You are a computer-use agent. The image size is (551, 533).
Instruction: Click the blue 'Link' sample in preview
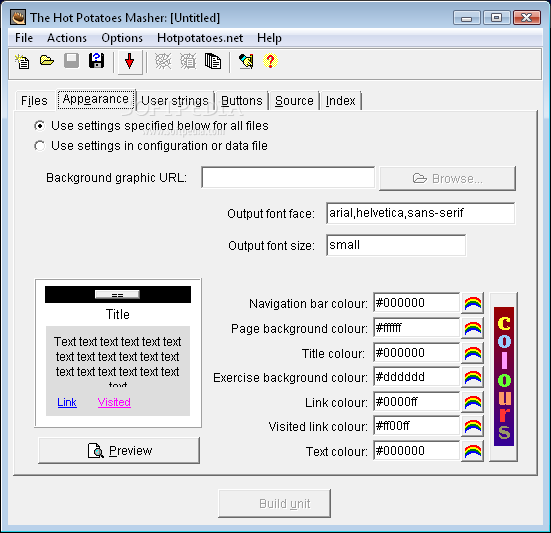67,402
